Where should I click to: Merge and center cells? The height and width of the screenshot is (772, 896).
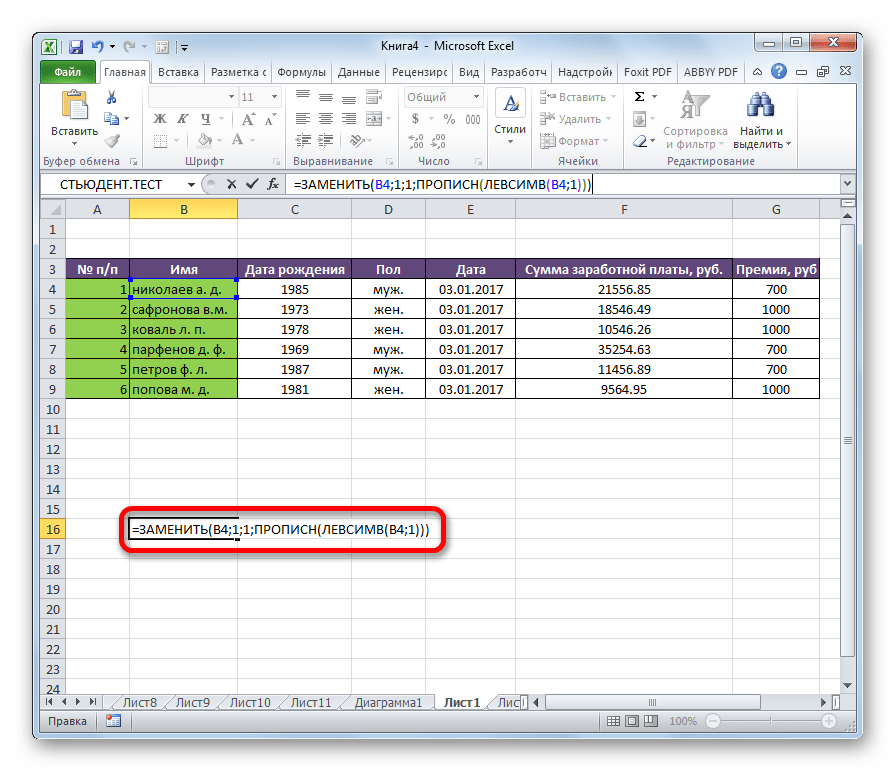[x=374, y=119]
